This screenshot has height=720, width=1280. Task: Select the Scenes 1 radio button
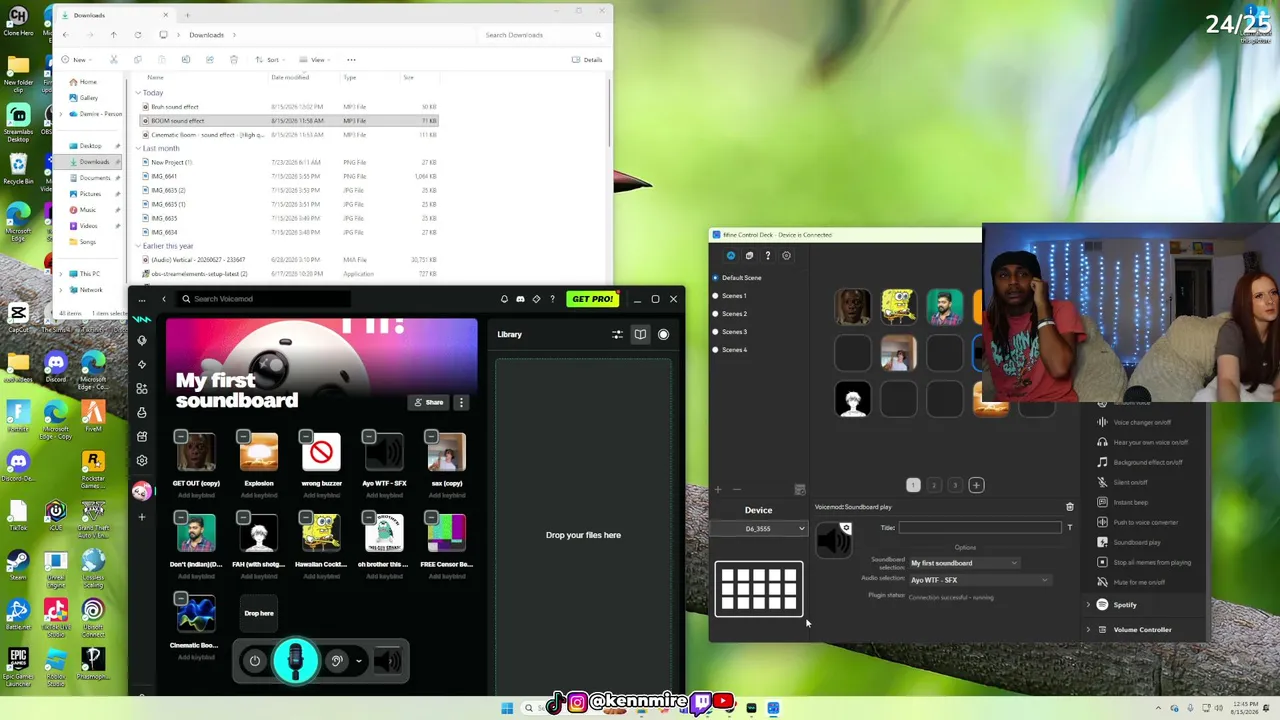coord(715,296)
